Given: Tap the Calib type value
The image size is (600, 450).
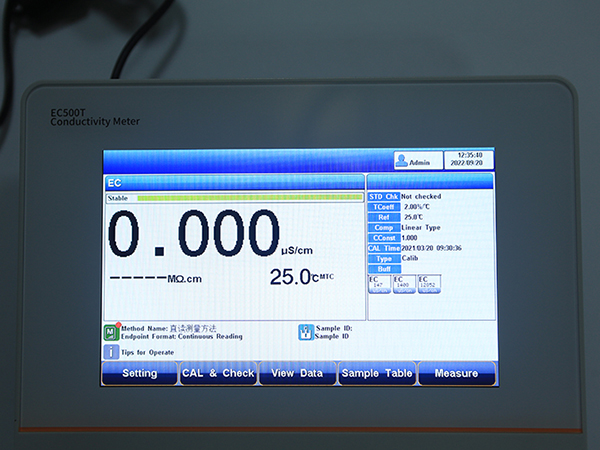Looking at the screenshot, I should click(410, 258).
